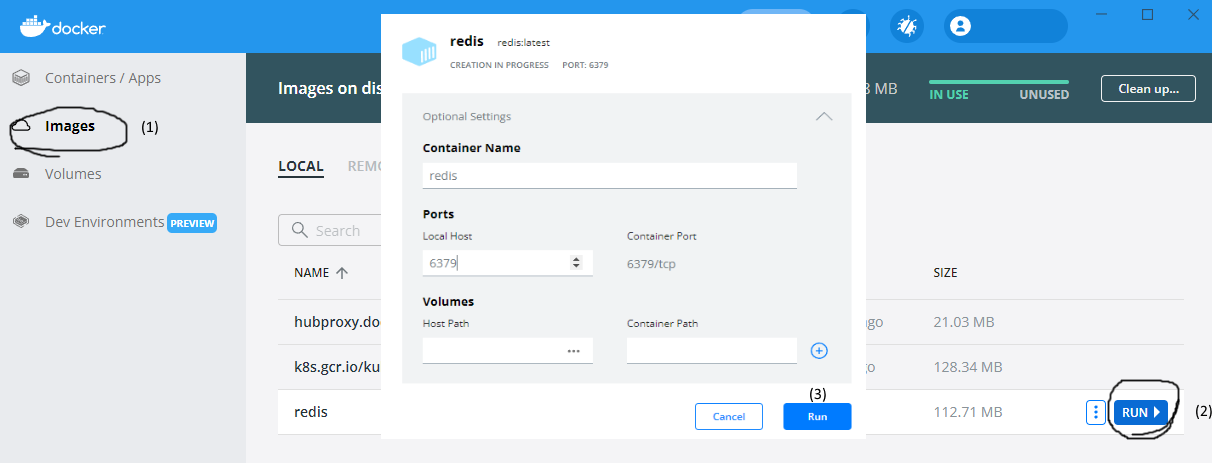Click the Local Host port field
The height and width of the screenshot is (463, 1212).
click(508, 263)
